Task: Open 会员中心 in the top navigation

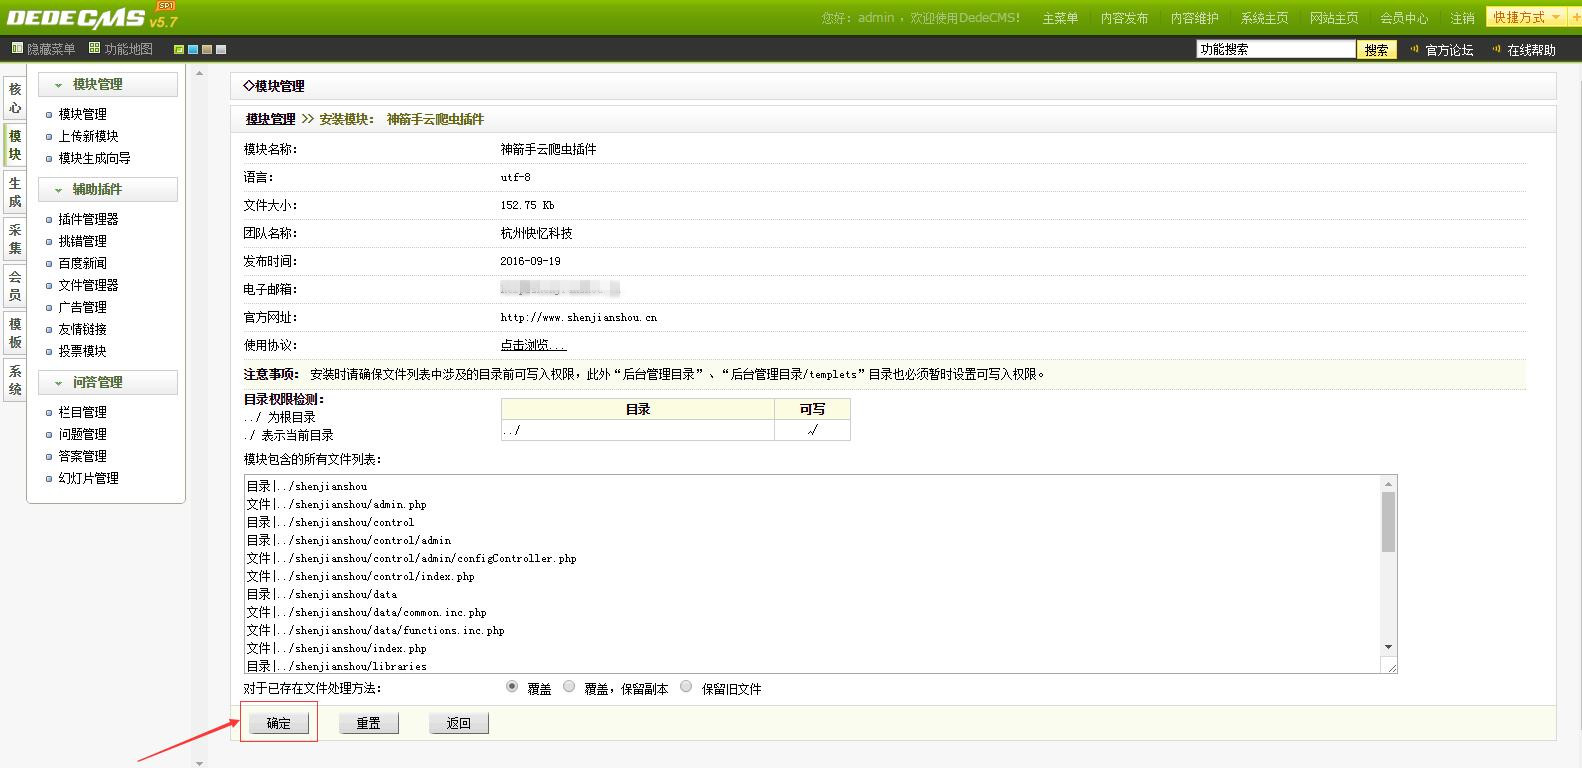Action: (x=1404, y=18)
